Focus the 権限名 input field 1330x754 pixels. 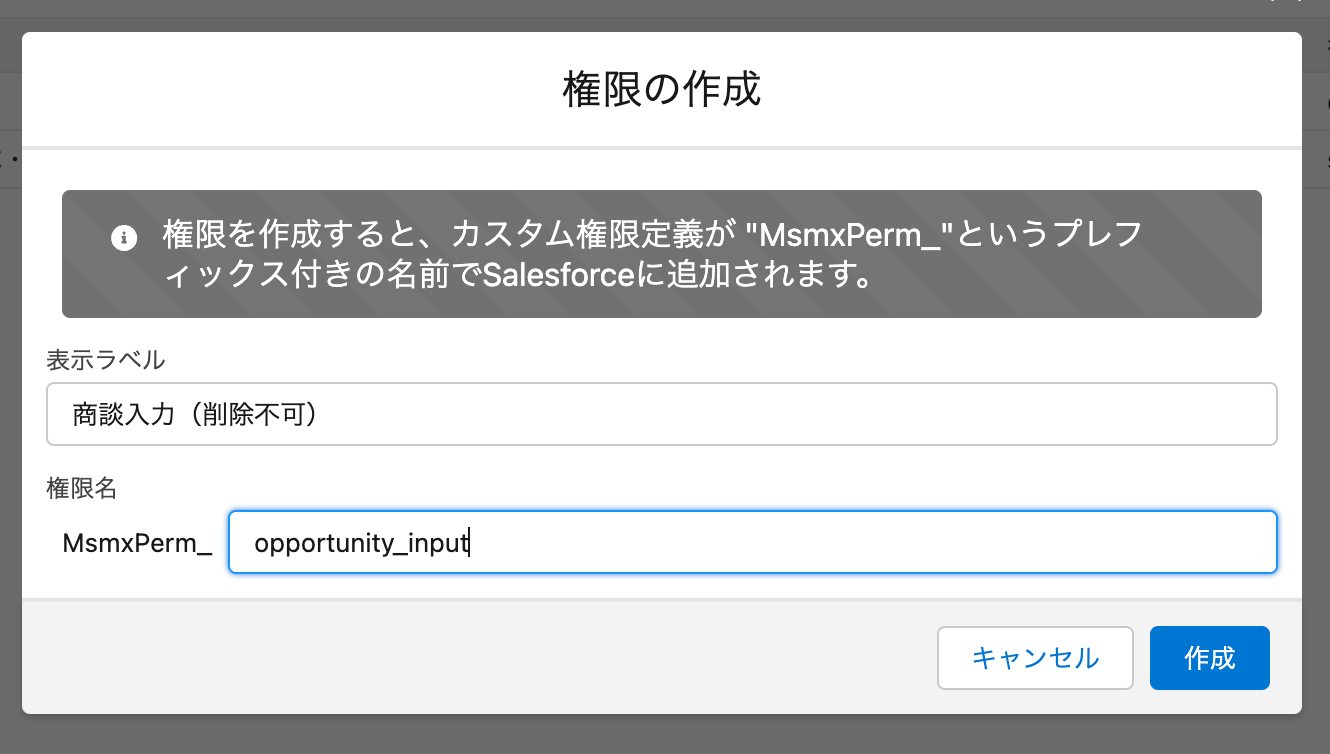(752, 542)
